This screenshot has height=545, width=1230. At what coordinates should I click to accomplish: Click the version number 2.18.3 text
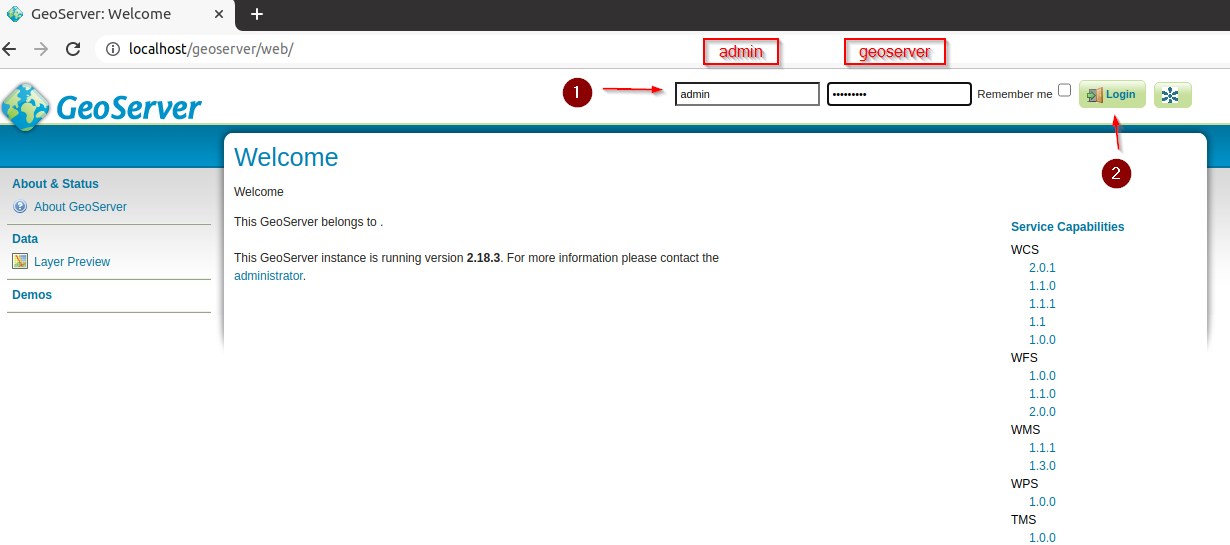pos(483,258)
